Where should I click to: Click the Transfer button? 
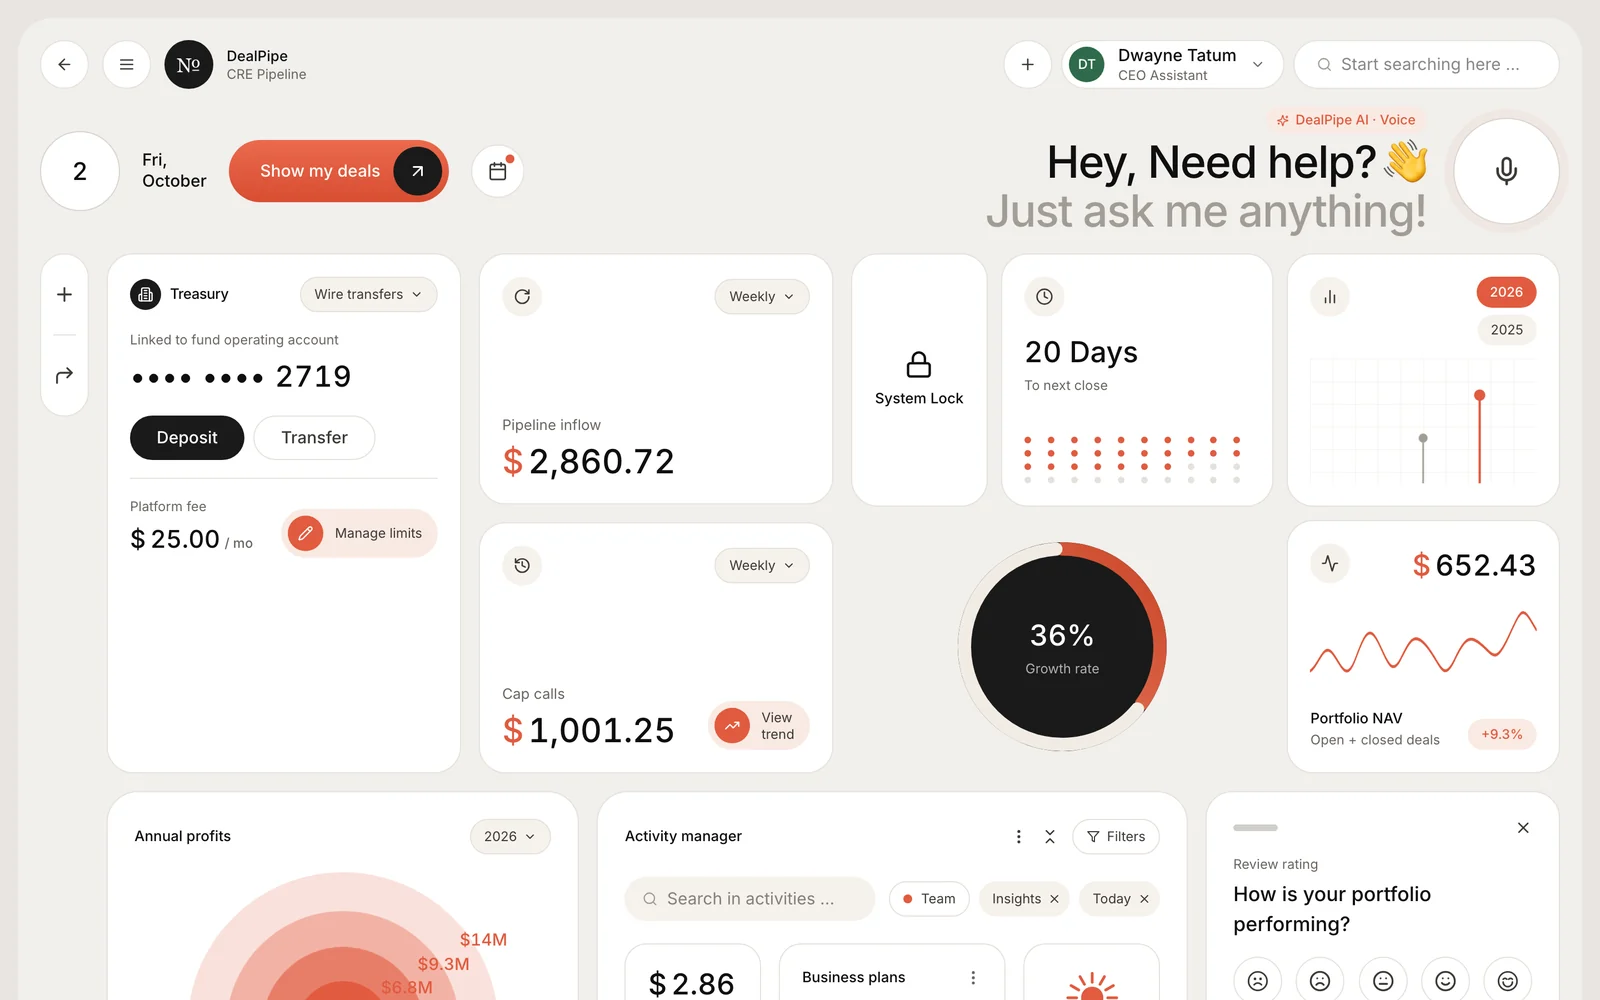[314, 438]
